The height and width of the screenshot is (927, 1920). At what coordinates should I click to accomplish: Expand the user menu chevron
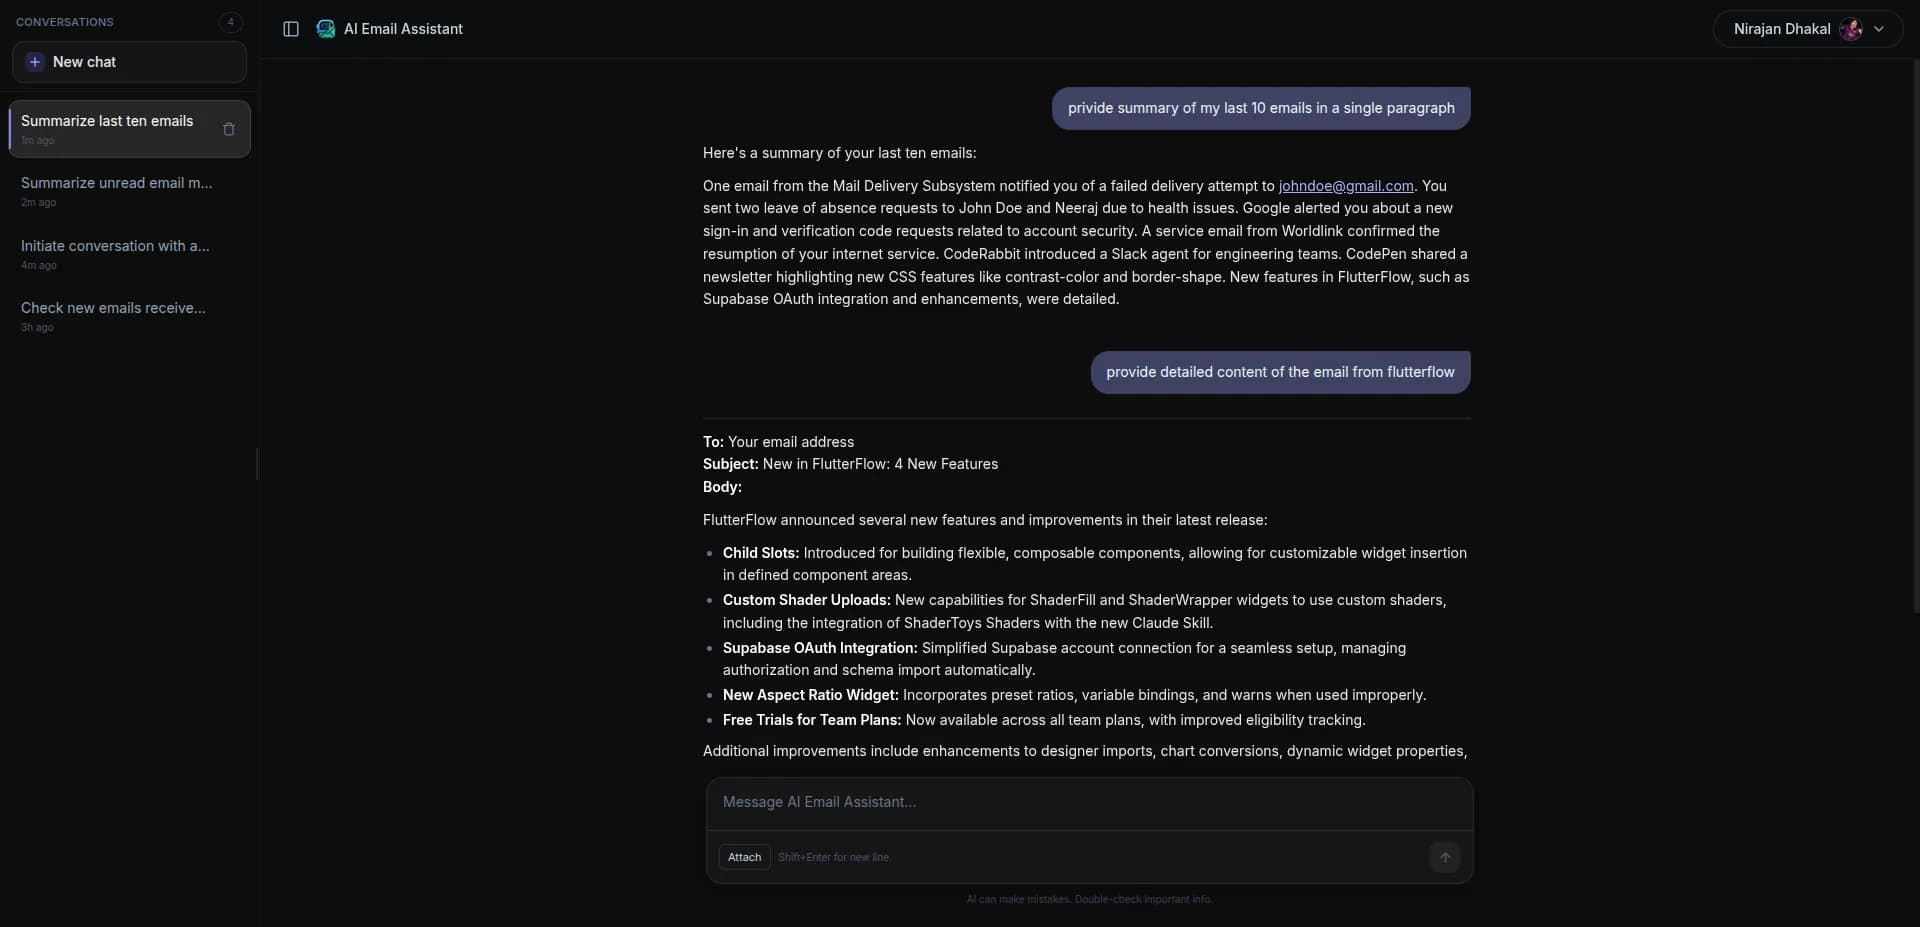click(x=1879, y=29)
